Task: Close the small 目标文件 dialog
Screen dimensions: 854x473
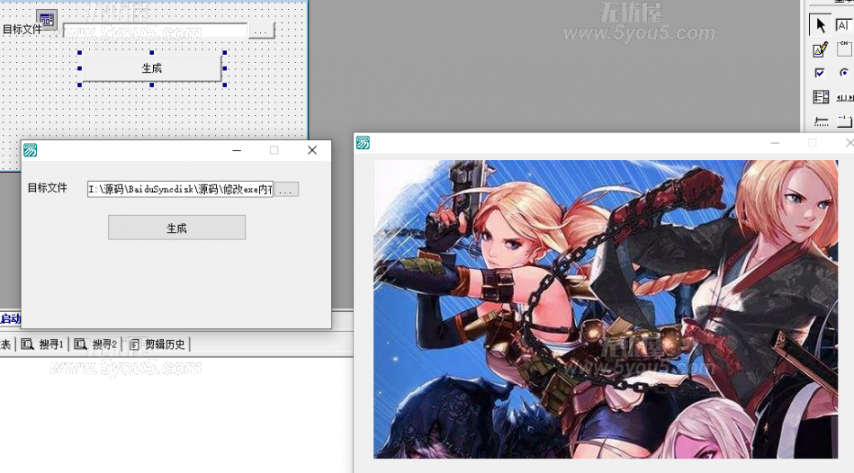Action: [312, 150]
